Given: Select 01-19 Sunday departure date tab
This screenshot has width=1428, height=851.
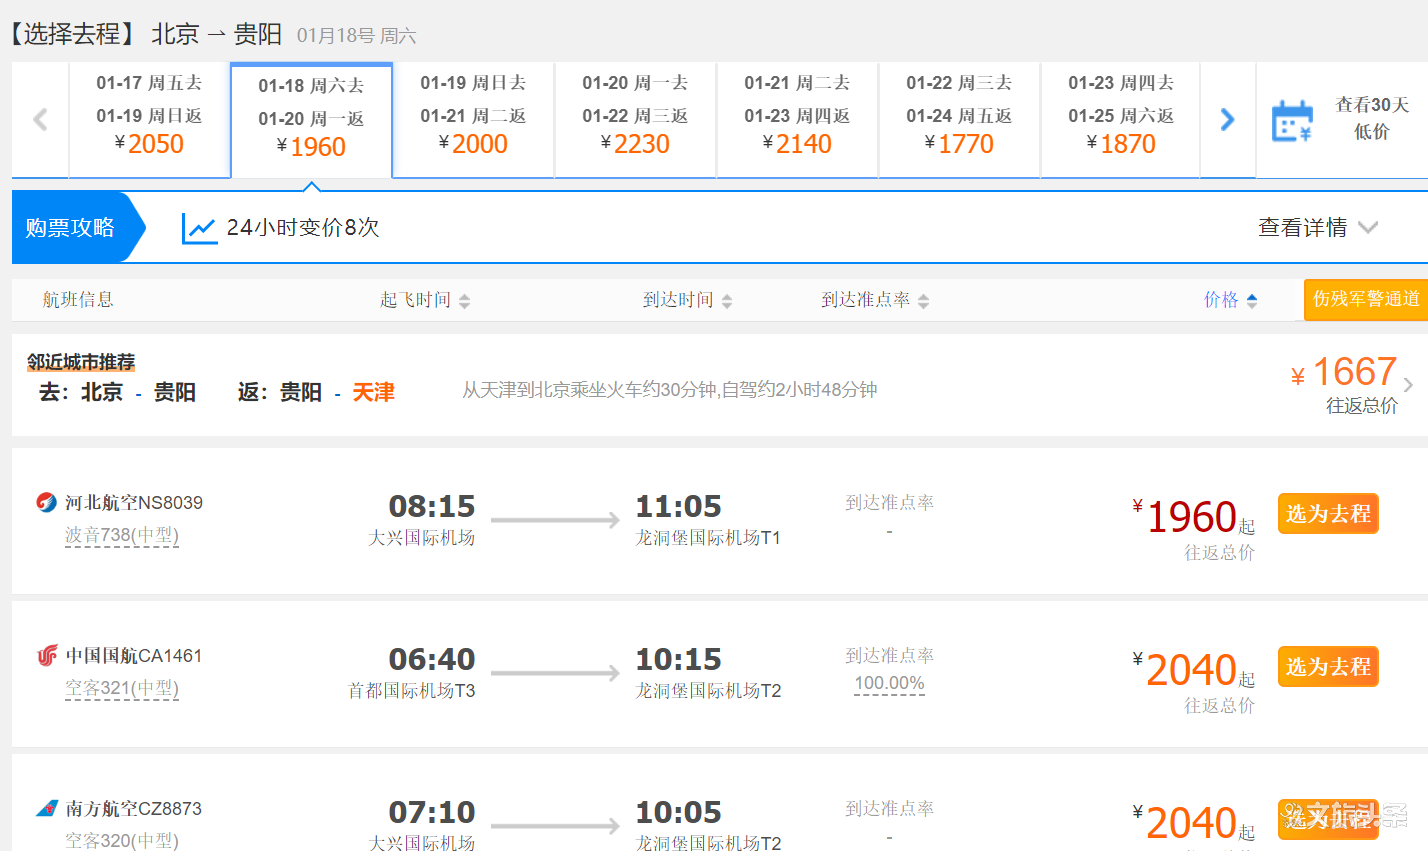Looking at the screenshot, I should 473,120.
